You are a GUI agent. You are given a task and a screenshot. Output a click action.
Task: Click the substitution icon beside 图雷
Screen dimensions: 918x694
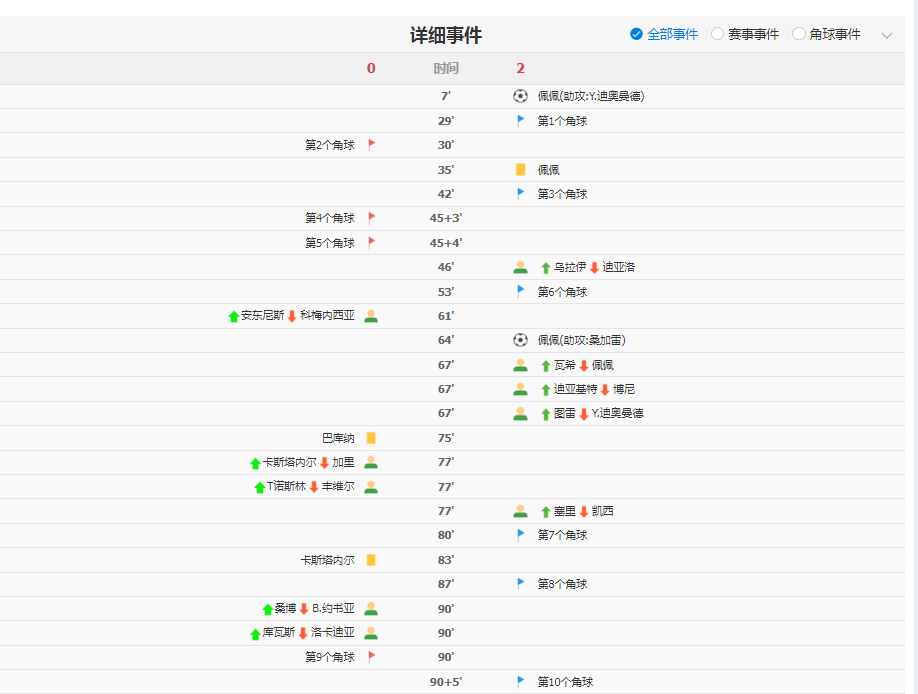(x=520, y=413)
